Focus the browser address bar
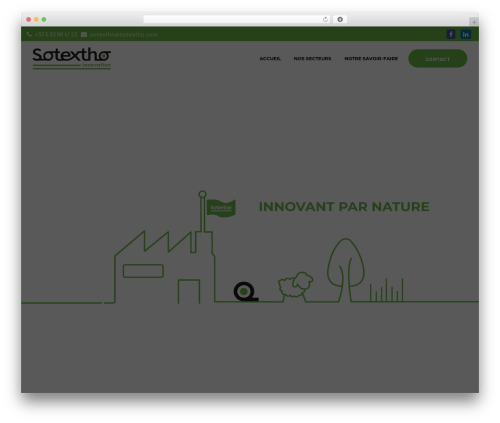 [237, 19]
